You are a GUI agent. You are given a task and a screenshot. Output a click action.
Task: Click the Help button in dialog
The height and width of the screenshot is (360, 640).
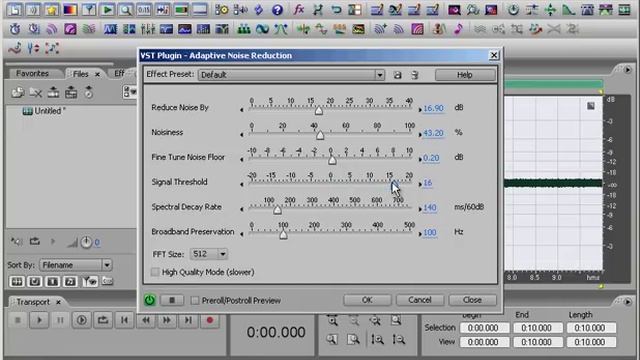465,75
